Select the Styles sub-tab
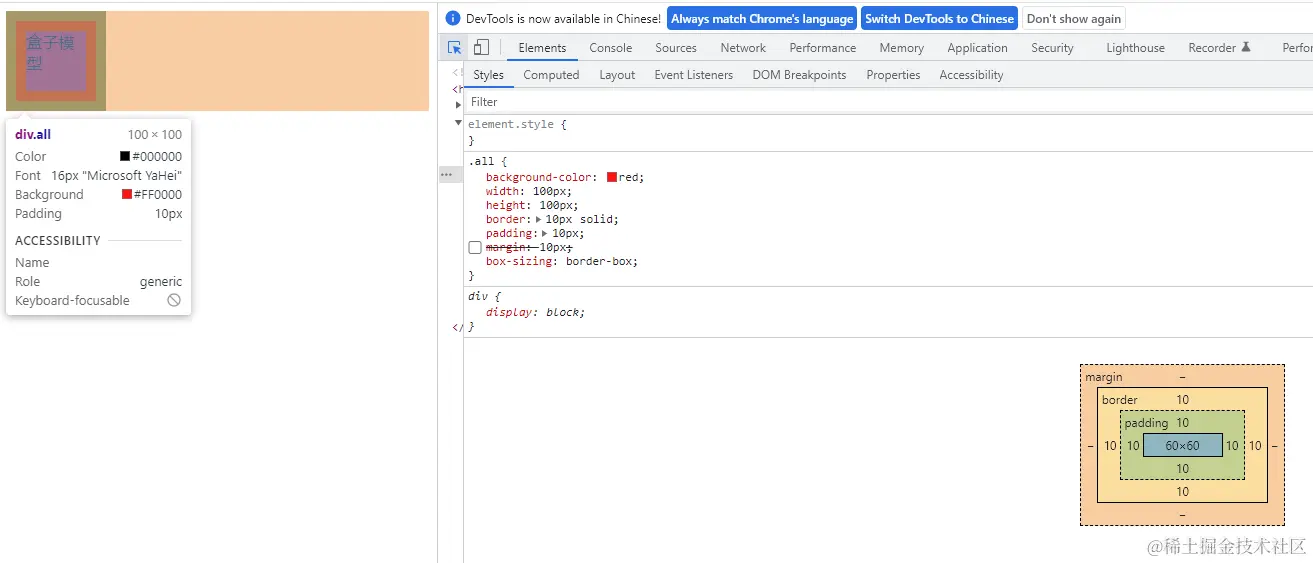 click(489, 75)
